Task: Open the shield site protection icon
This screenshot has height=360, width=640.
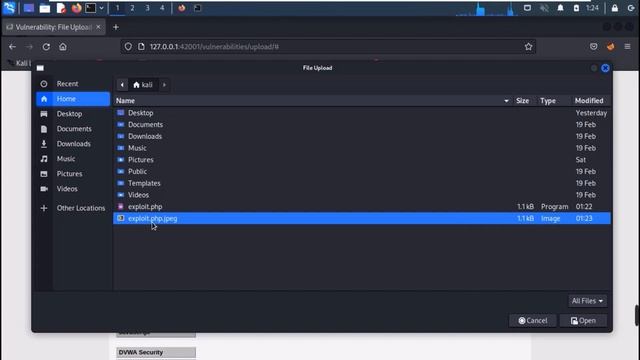Action: (x=128, y=47)
